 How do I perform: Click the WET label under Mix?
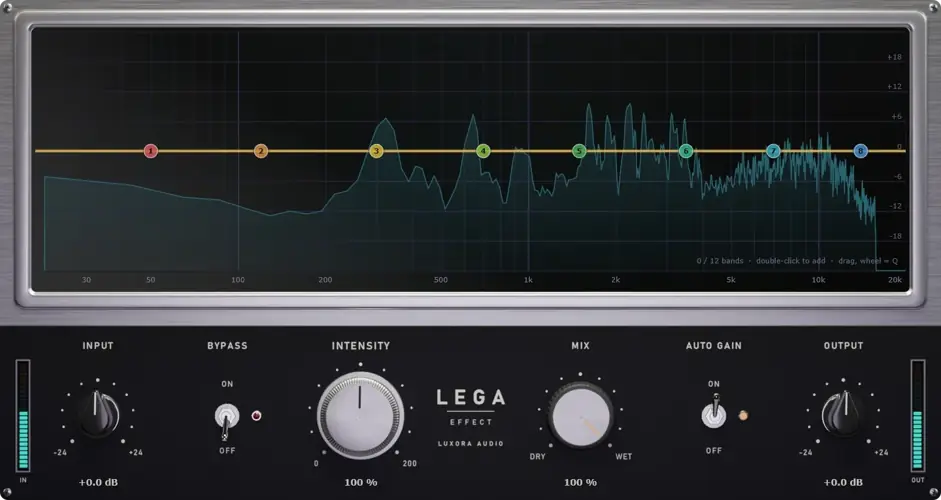click(624, 457)
